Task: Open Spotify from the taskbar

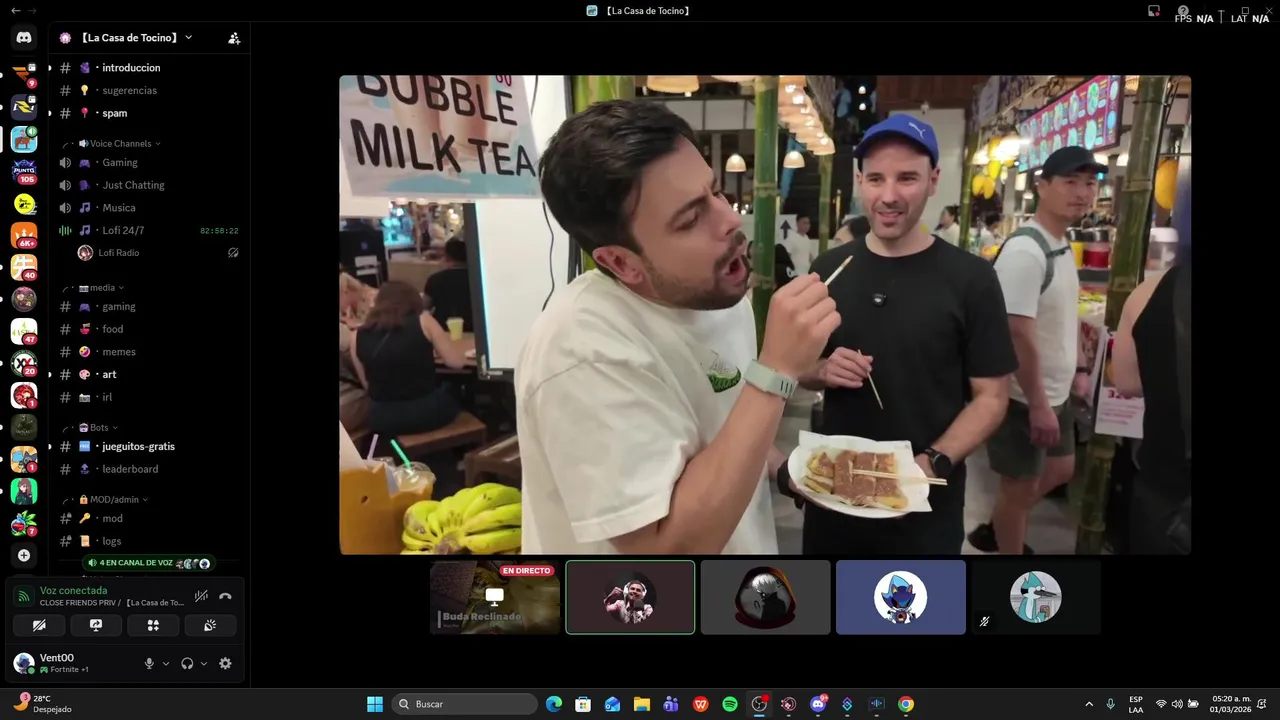Action: (x=730, y=704)
